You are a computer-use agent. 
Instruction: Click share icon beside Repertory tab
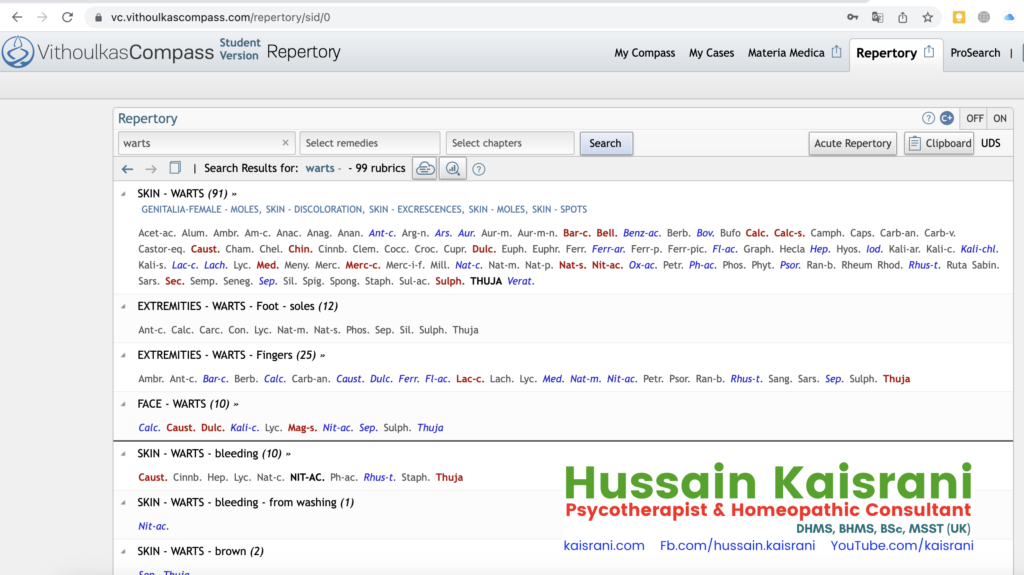click(929, 52)
